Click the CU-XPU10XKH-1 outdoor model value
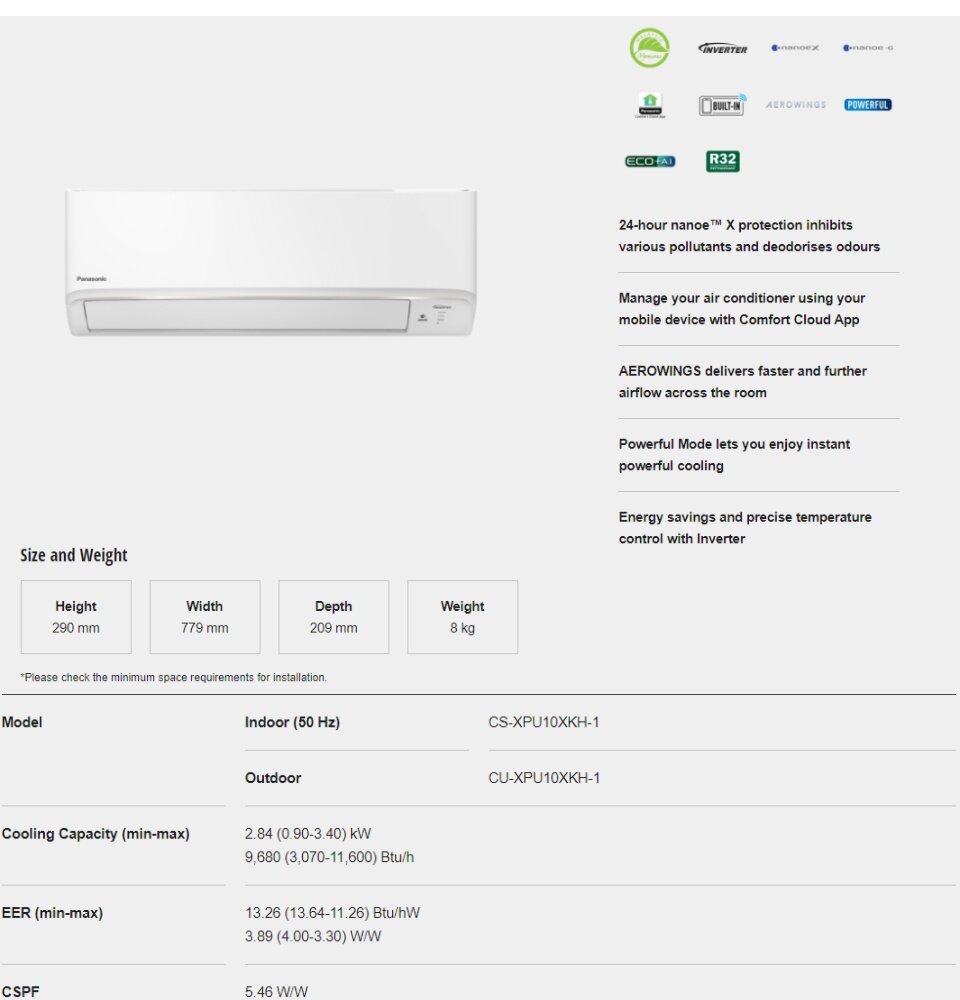Viewport: 960px width, 1000px height. [544, 777]
